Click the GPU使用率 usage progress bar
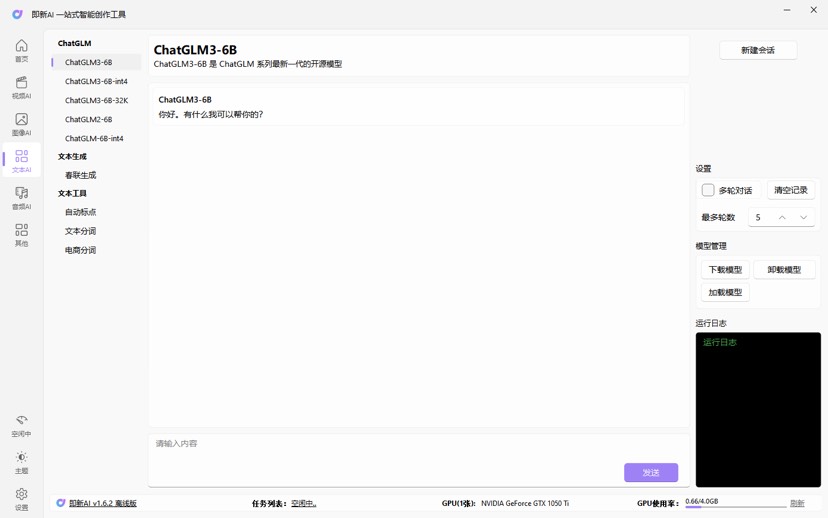The image size is (828, 518). (736, 507)
